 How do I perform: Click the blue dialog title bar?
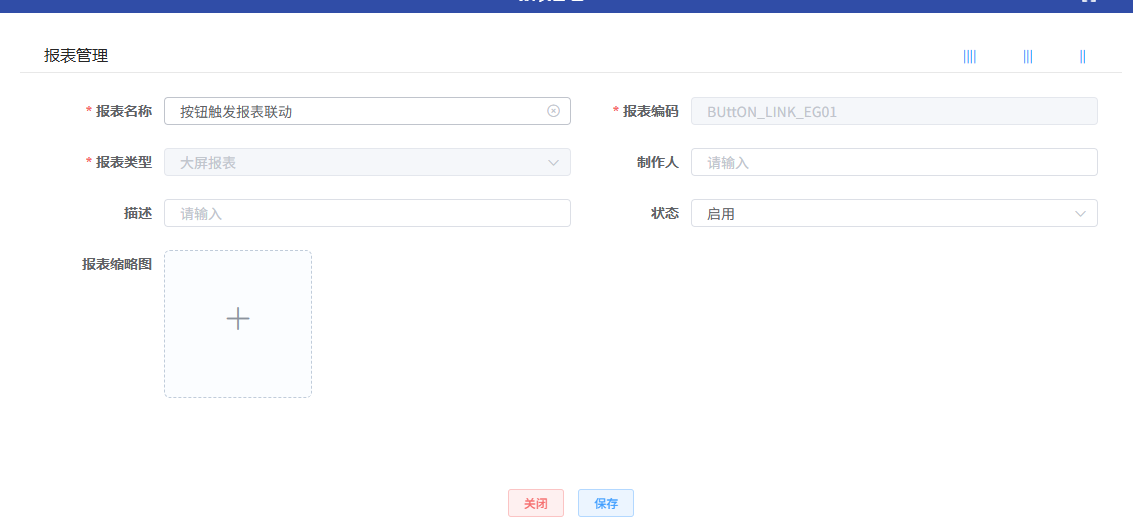300,5
